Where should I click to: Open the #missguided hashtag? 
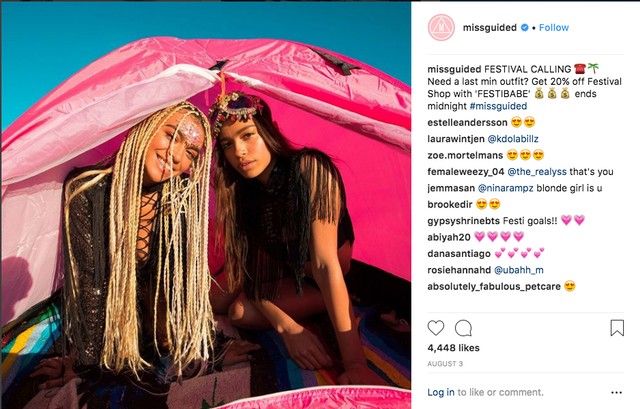[498, 106]
